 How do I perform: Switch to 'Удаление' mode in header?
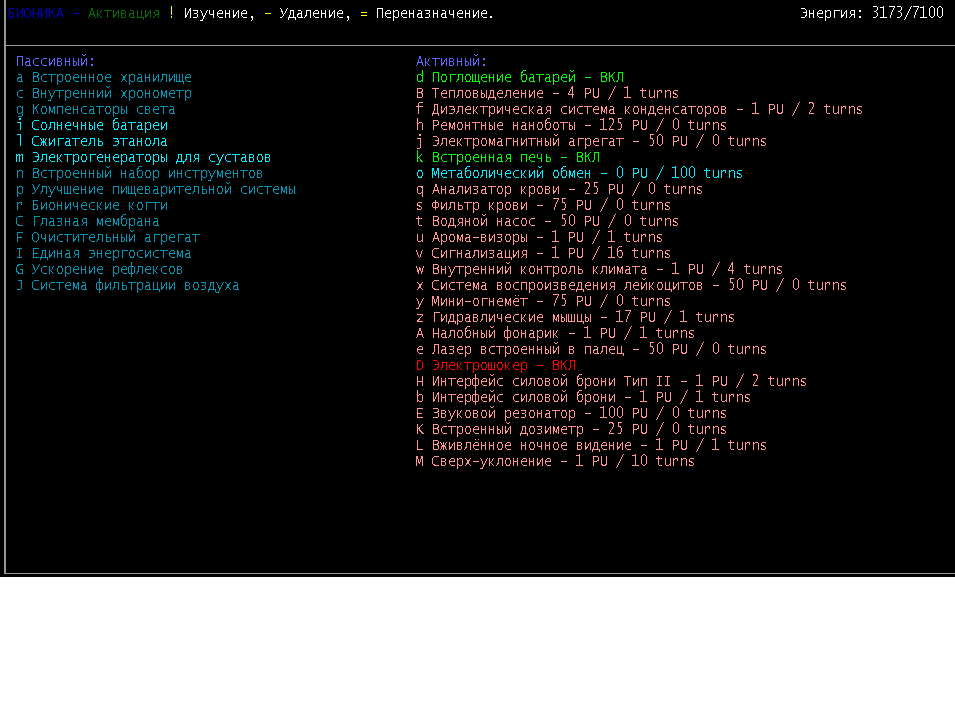click(x=312, y=13)
